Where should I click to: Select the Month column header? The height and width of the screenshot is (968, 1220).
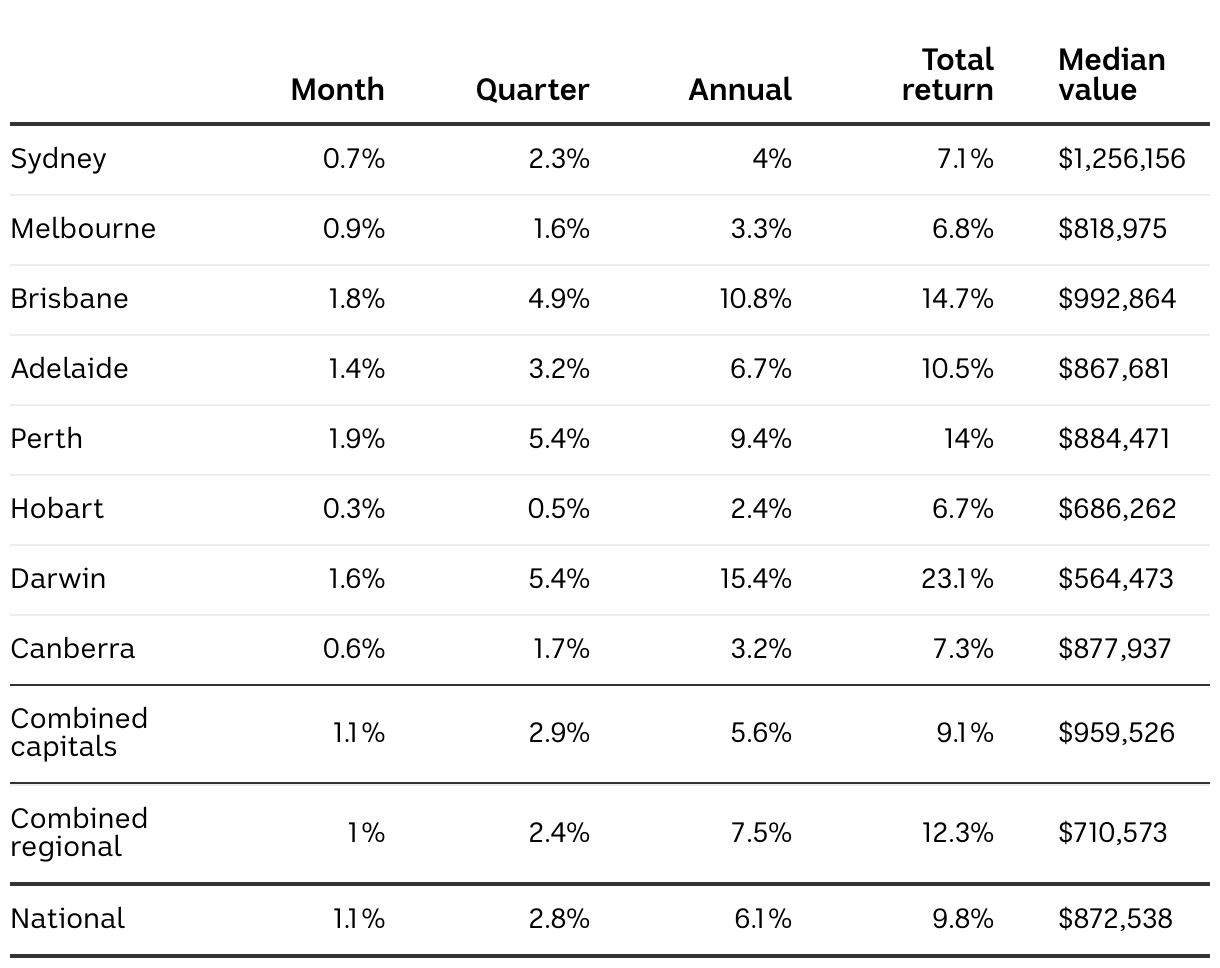(x=337, y=89)
